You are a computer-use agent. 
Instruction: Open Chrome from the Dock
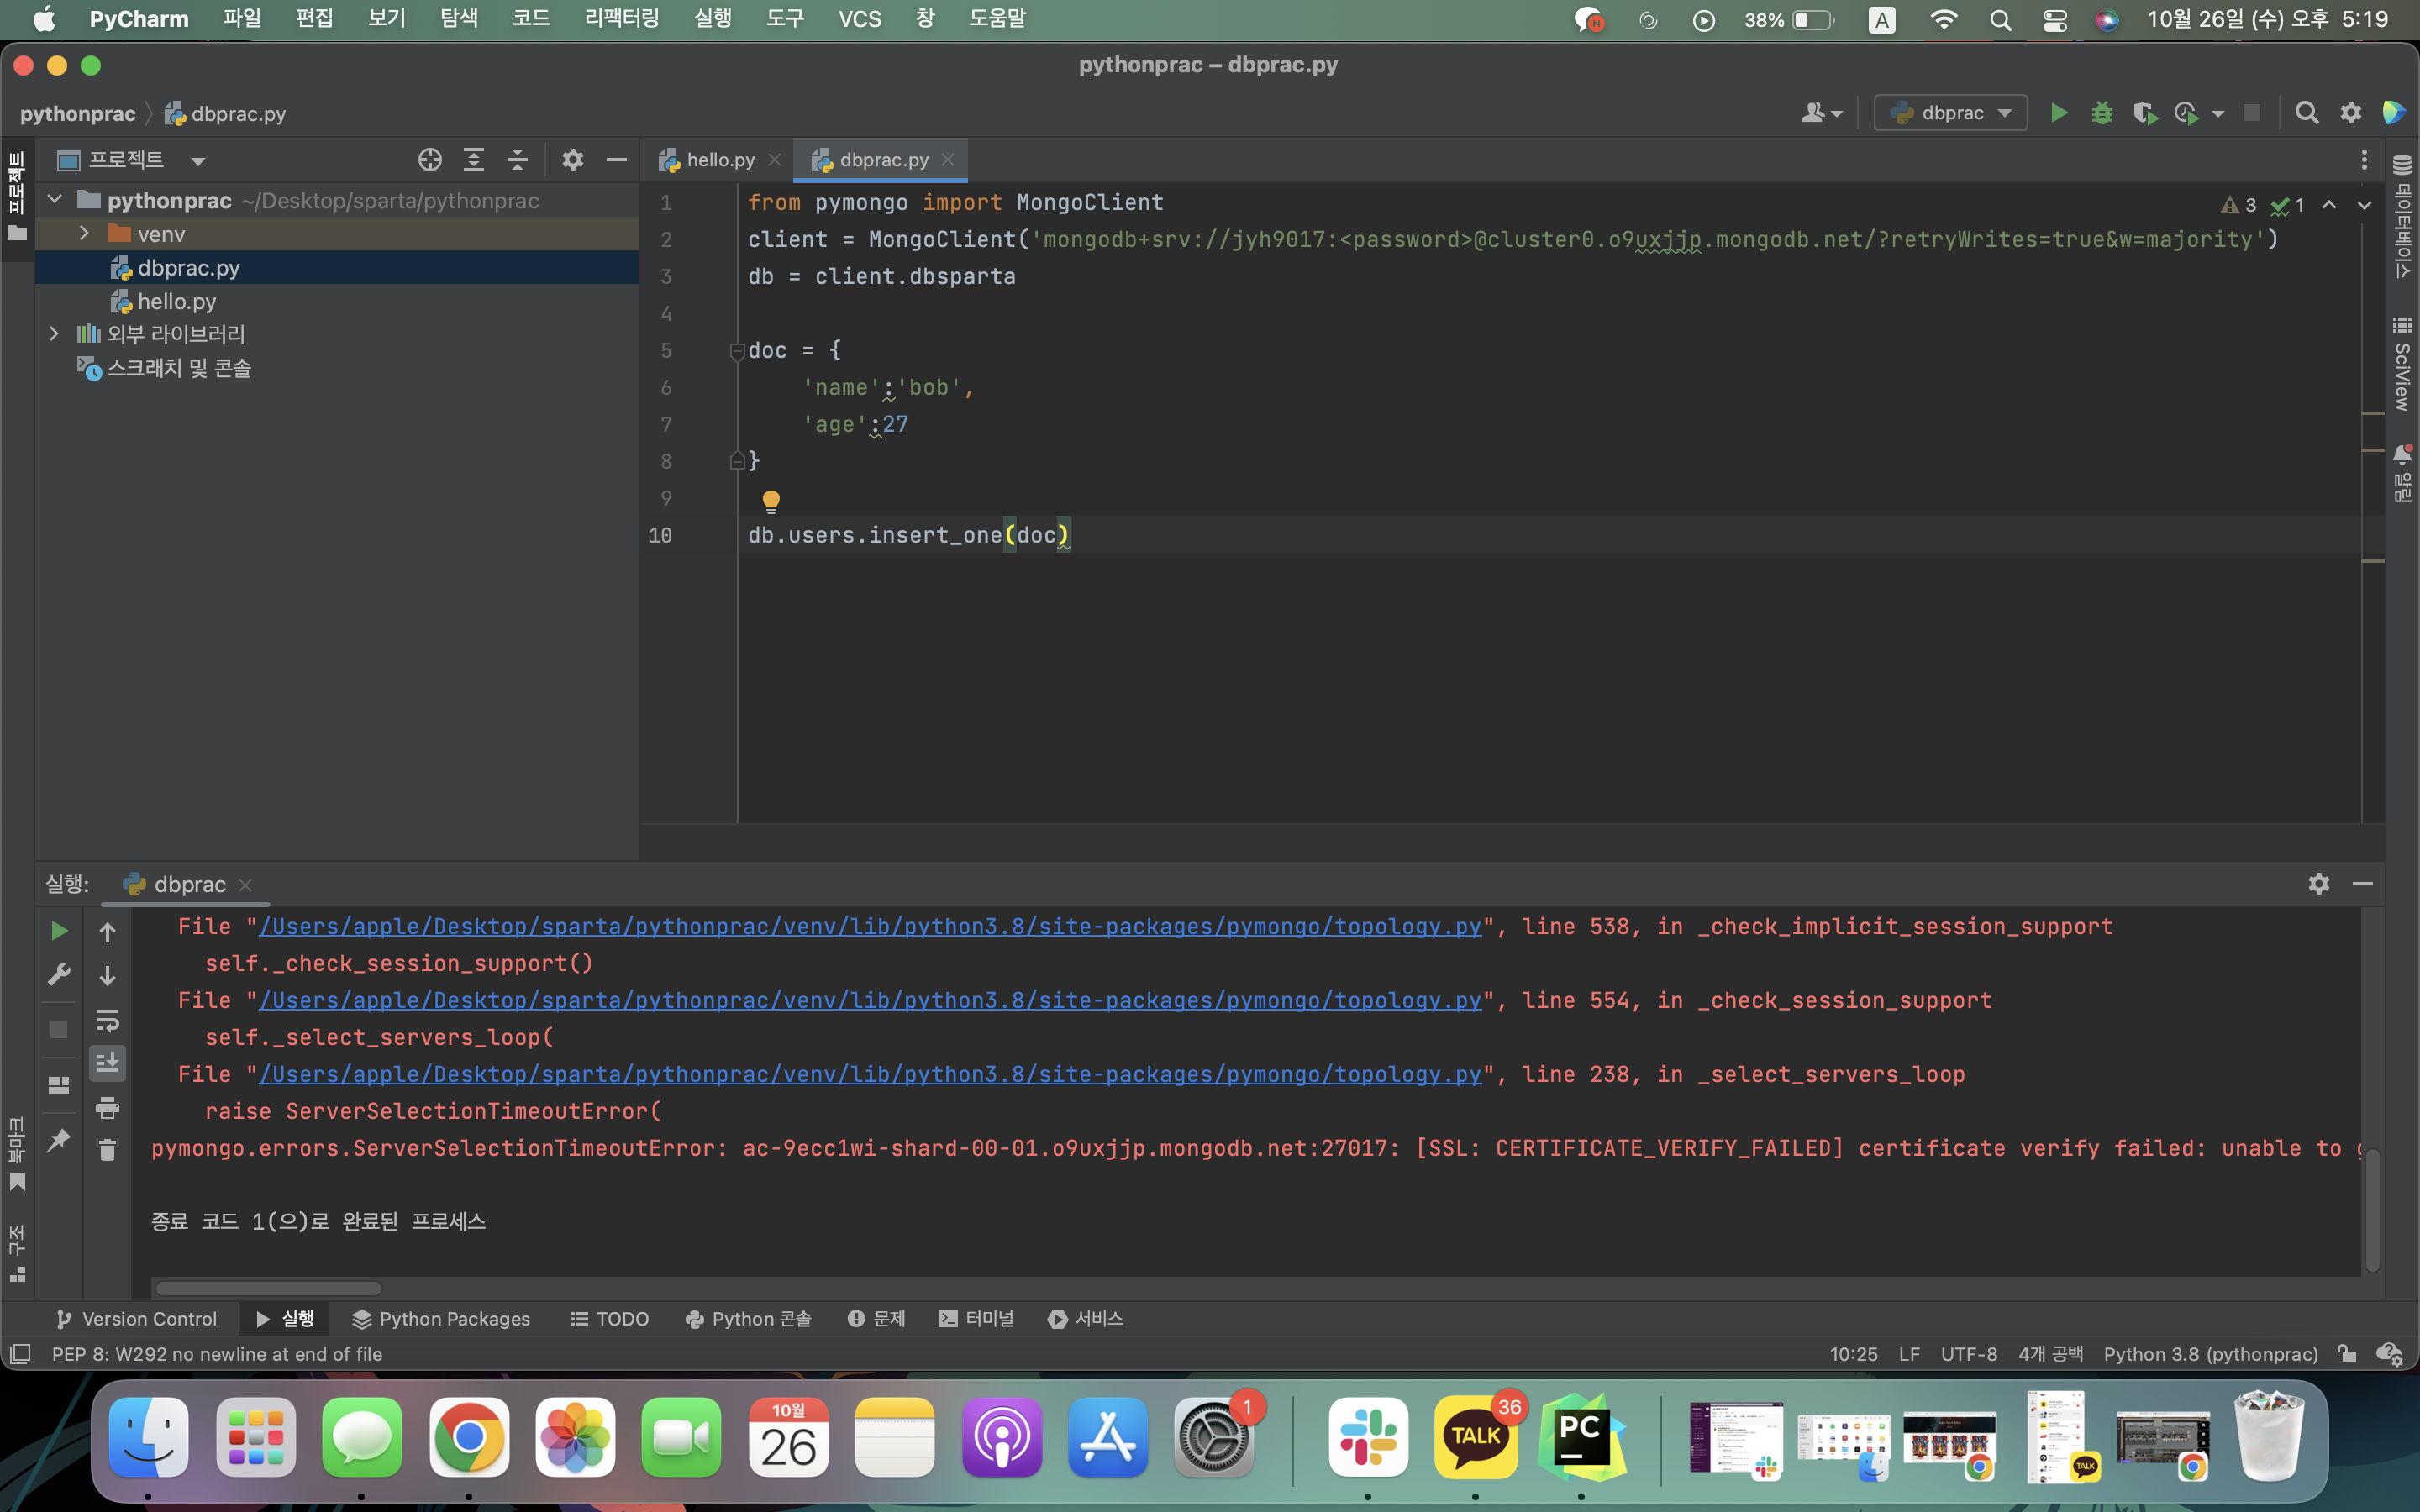(469, 1437)
